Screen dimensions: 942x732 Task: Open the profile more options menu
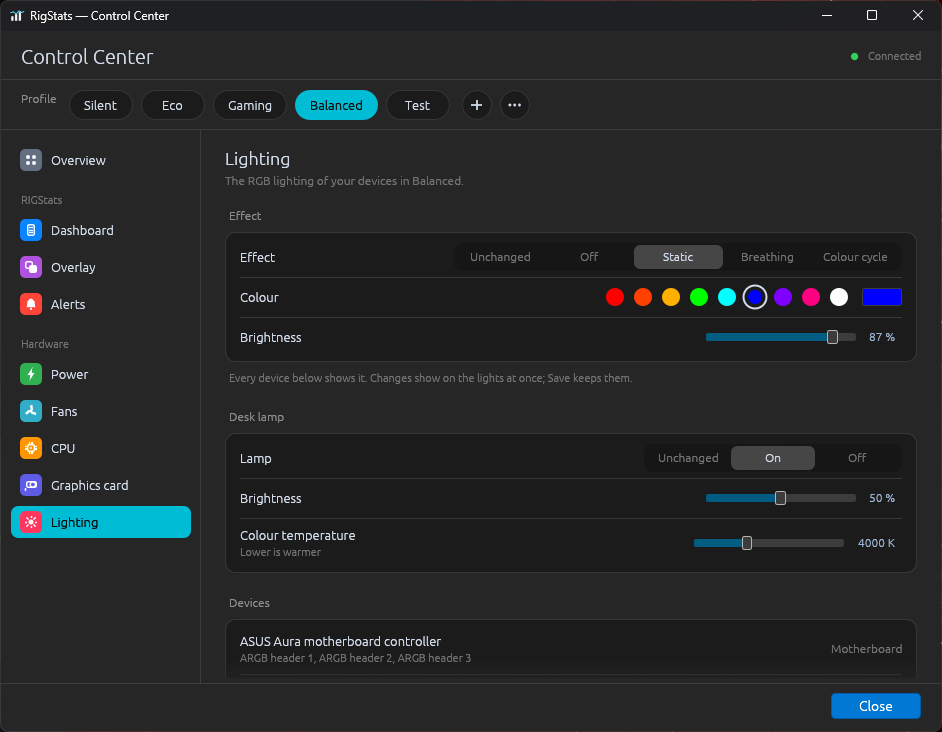(x=515, y=105)
